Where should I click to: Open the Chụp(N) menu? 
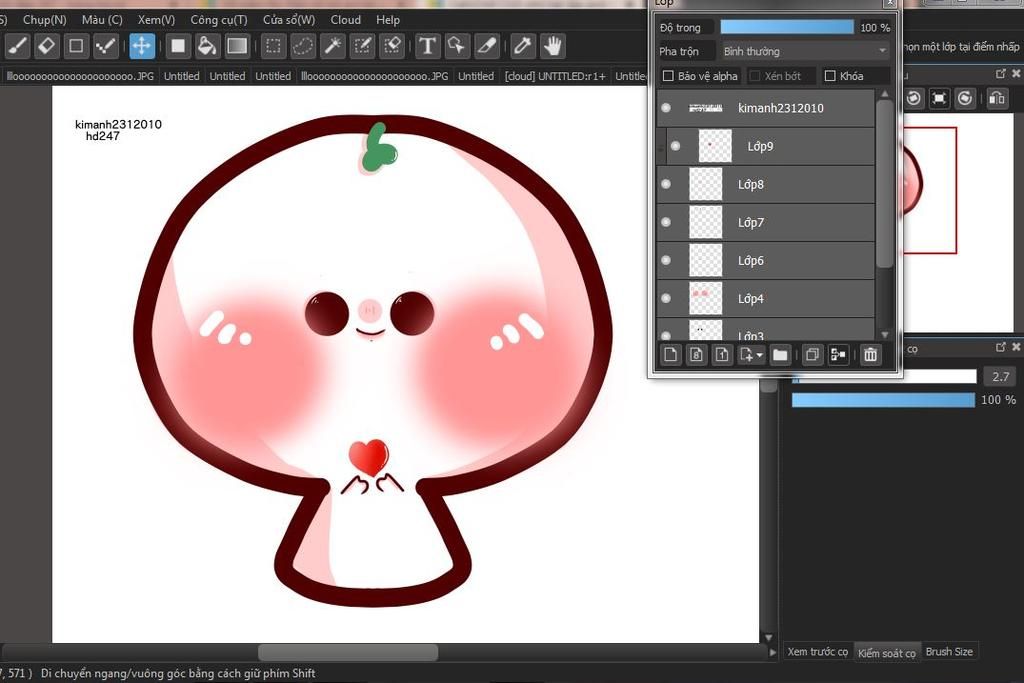pyautogui.click(x=44, y=20)
